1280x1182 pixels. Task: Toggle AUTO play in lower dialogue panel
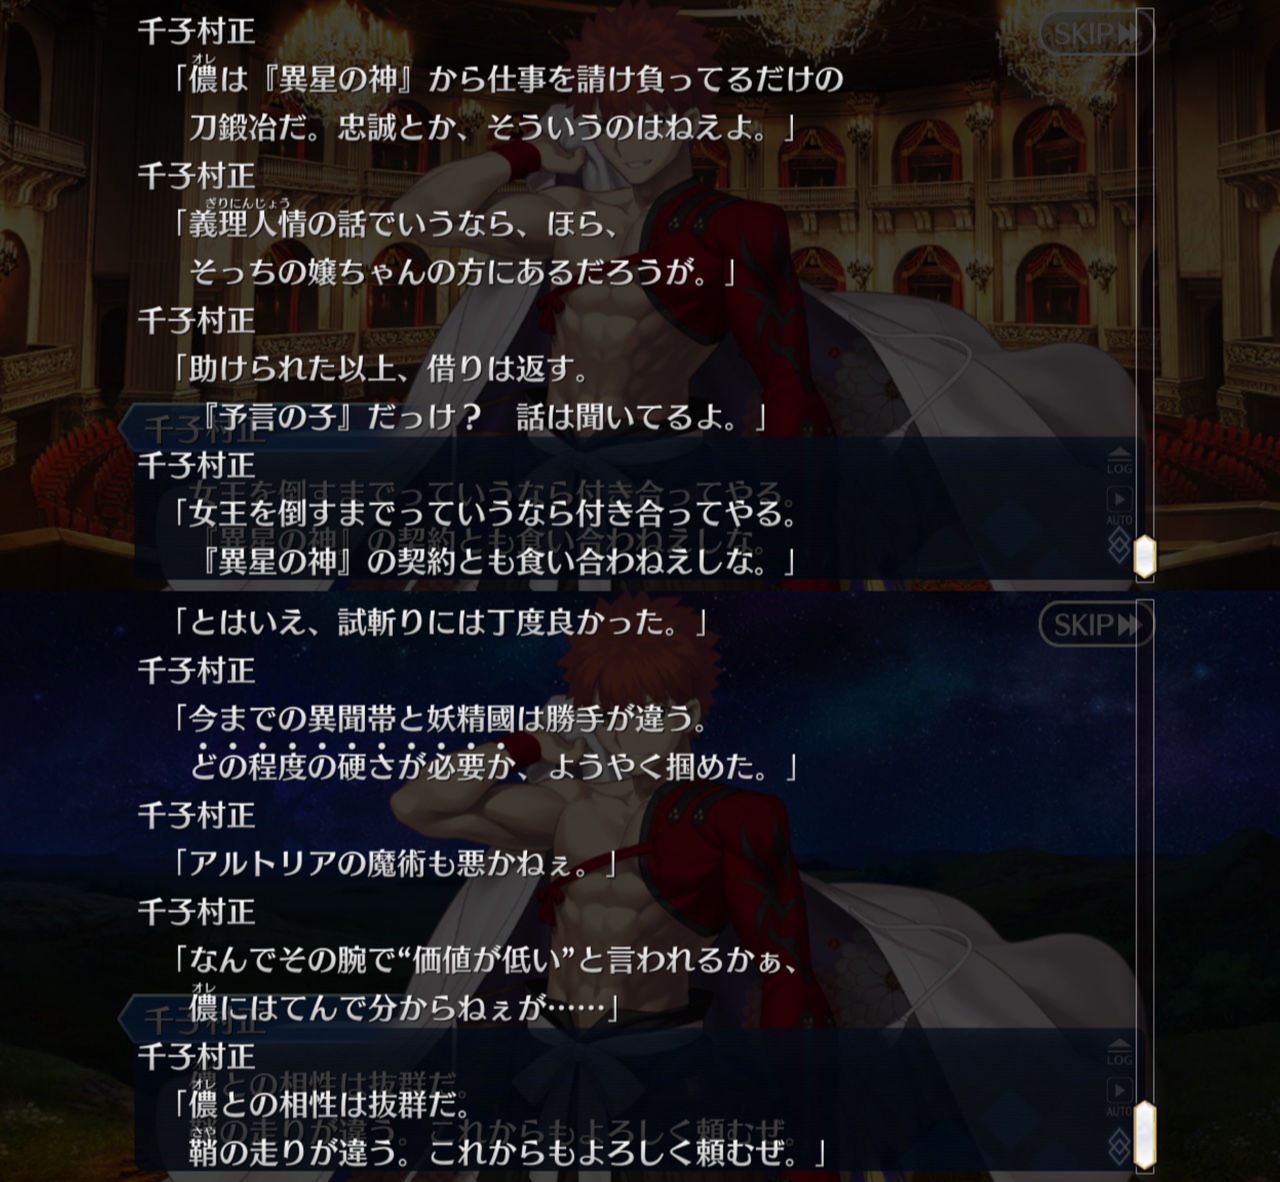(1120, 1095)
